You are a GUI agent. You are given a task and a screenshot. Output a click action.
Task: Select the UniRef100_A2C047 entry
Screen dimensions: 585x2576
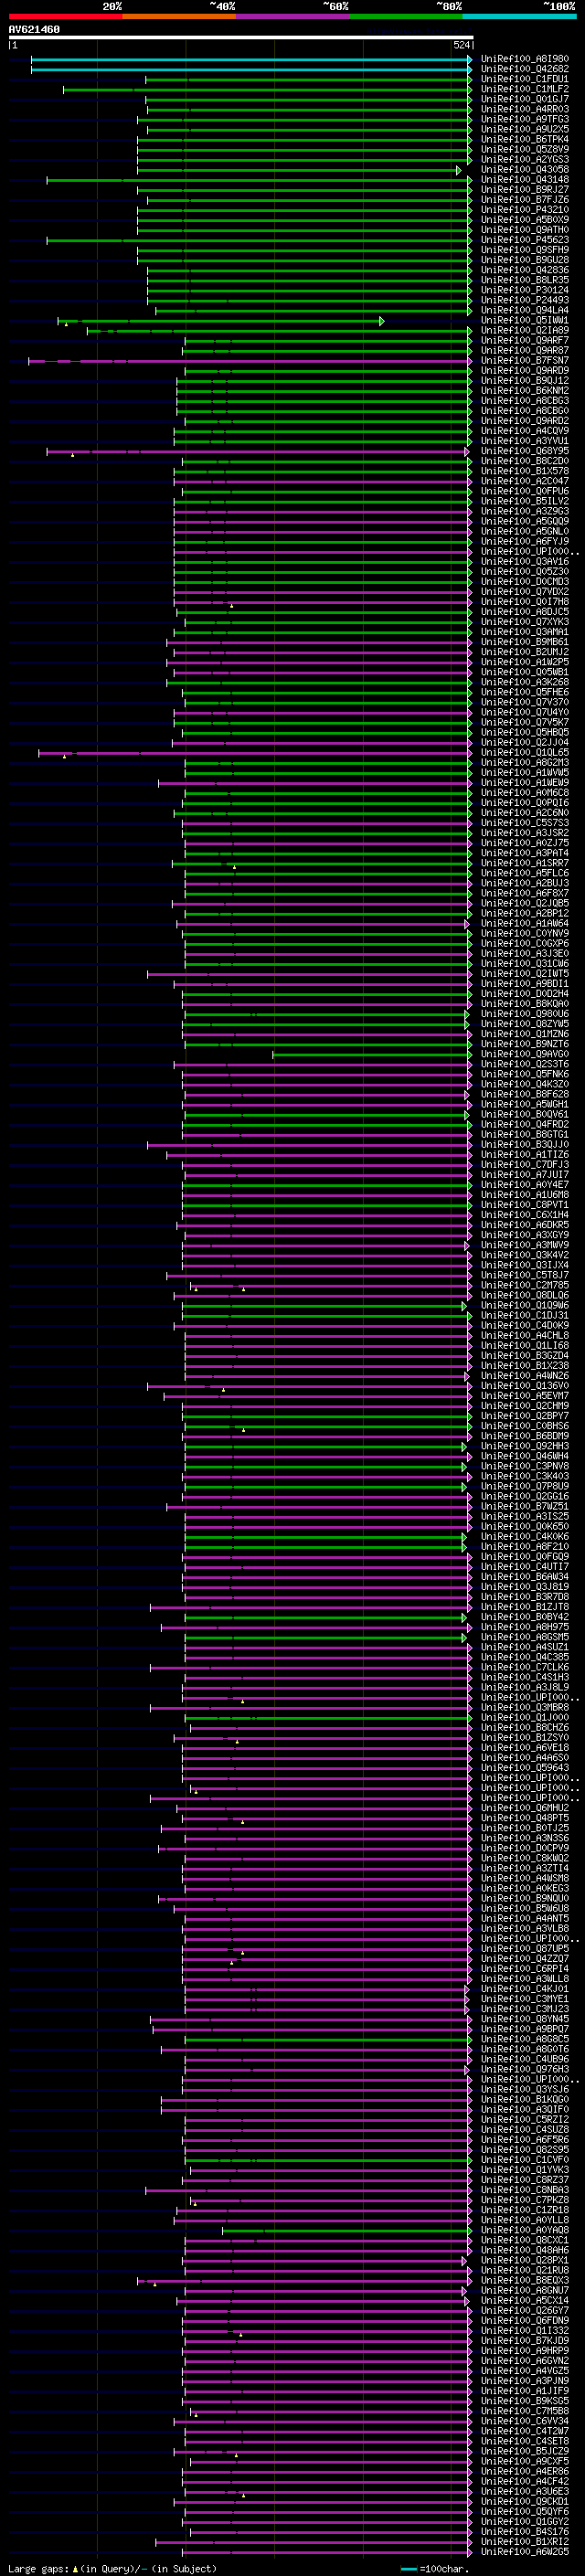point(525,481)
